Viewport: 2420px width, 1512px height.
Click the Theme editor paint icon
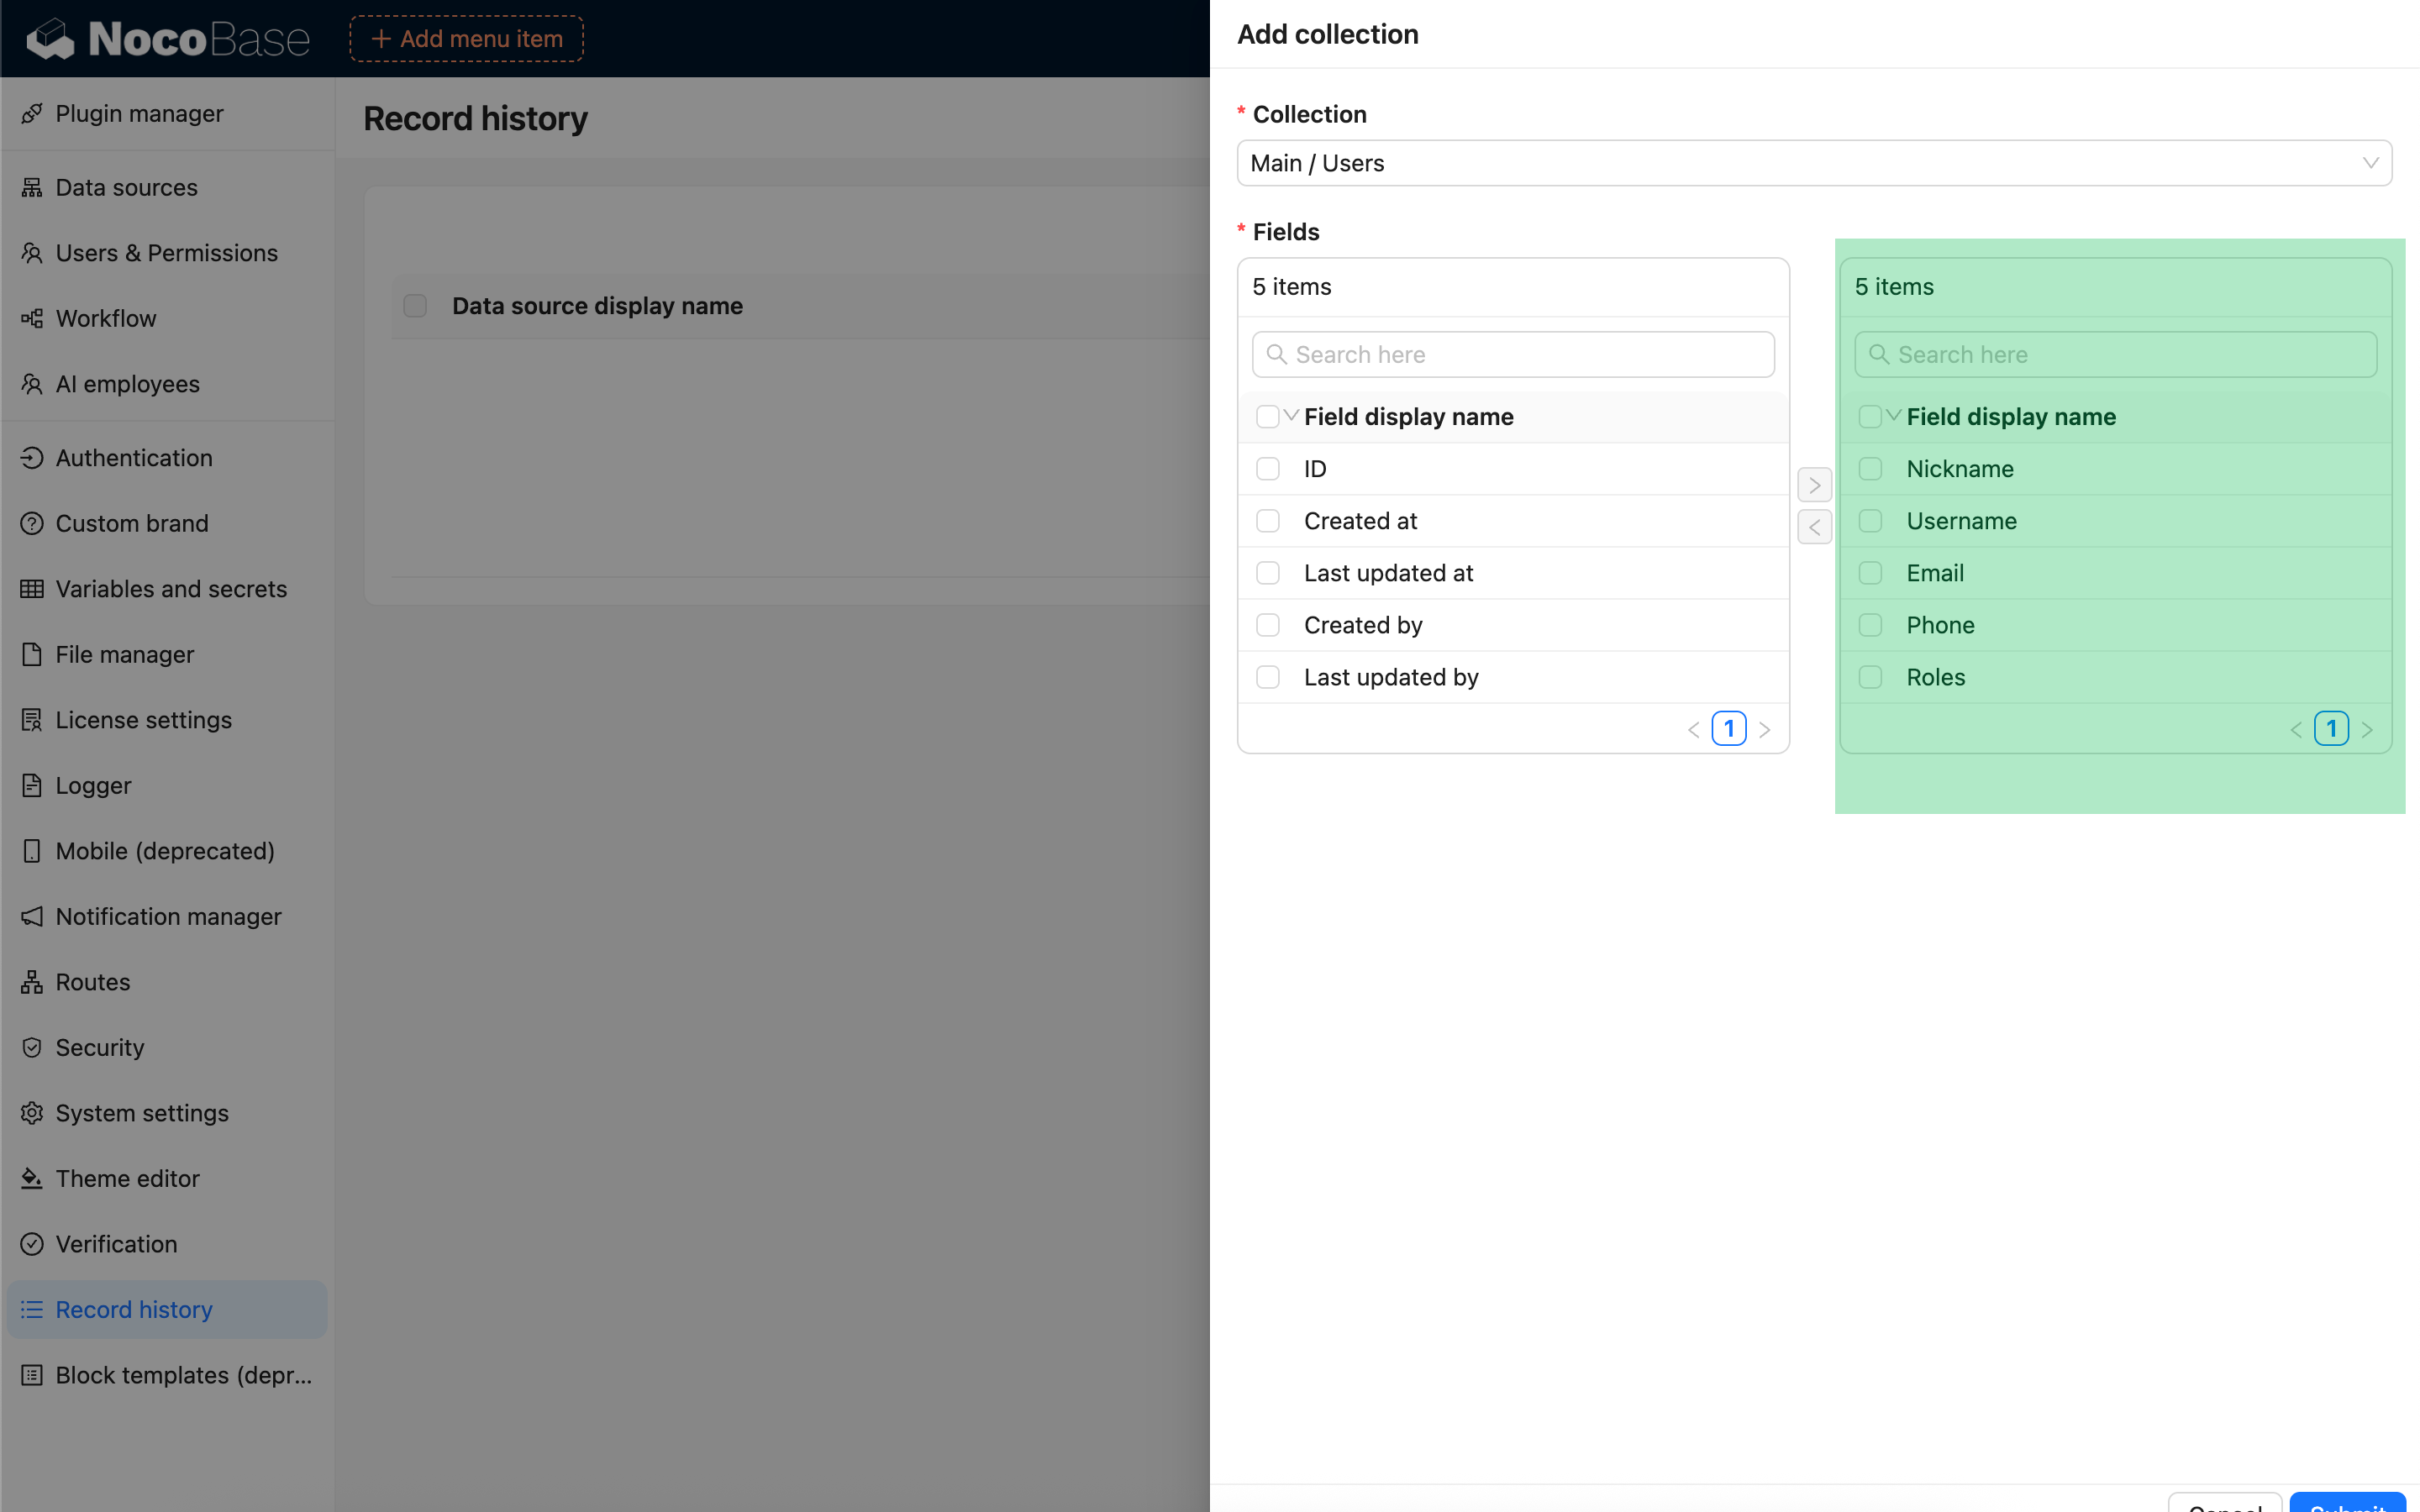[32, 1178]
